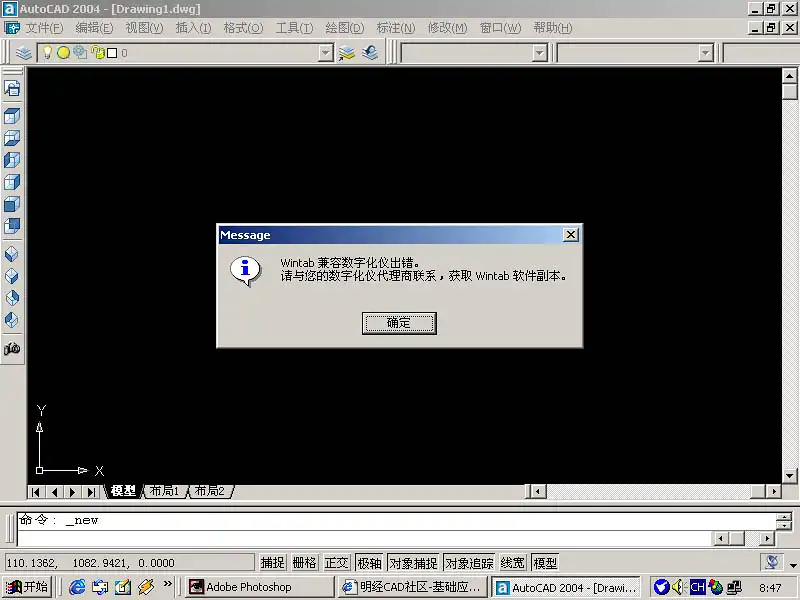Image resolution: width=800 pixels, height=600 pixels.
Task: Open the 标注(N) menu
Action: [395, 28]
